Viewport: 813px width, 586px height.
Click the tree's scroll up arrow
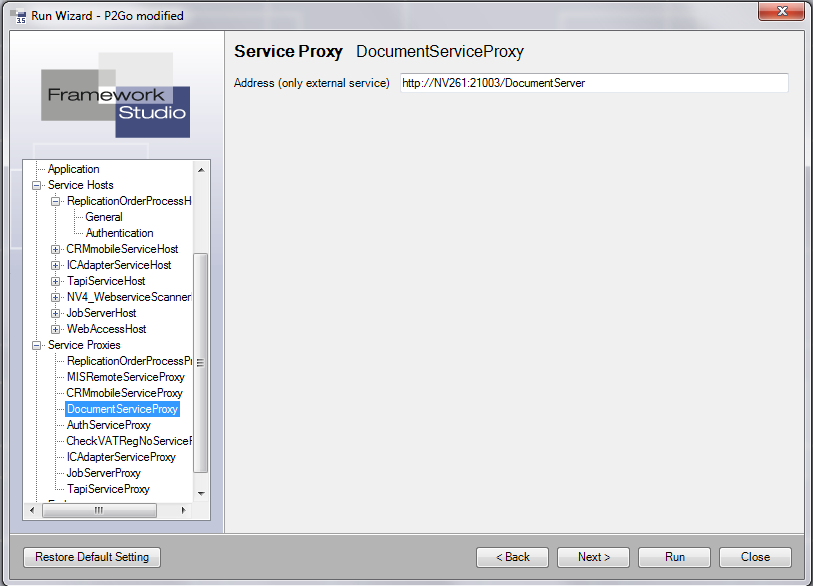(x=201, y=170)
